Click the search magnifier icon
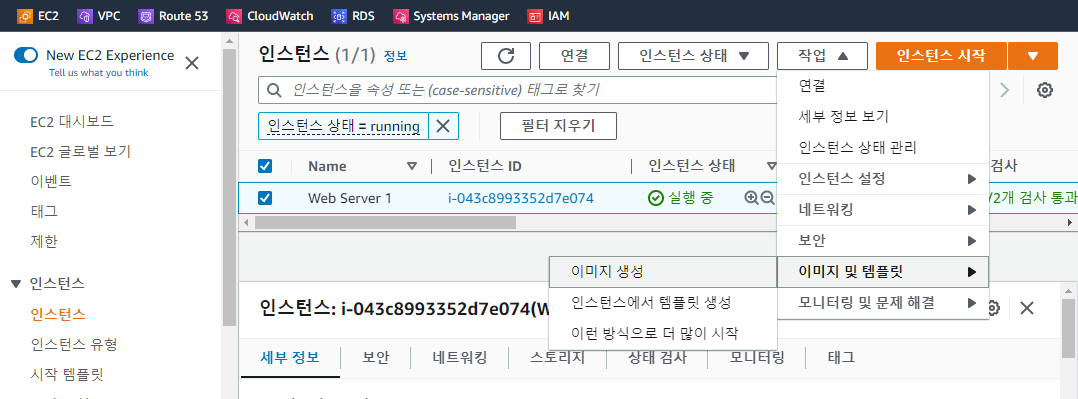 point(274,90)
